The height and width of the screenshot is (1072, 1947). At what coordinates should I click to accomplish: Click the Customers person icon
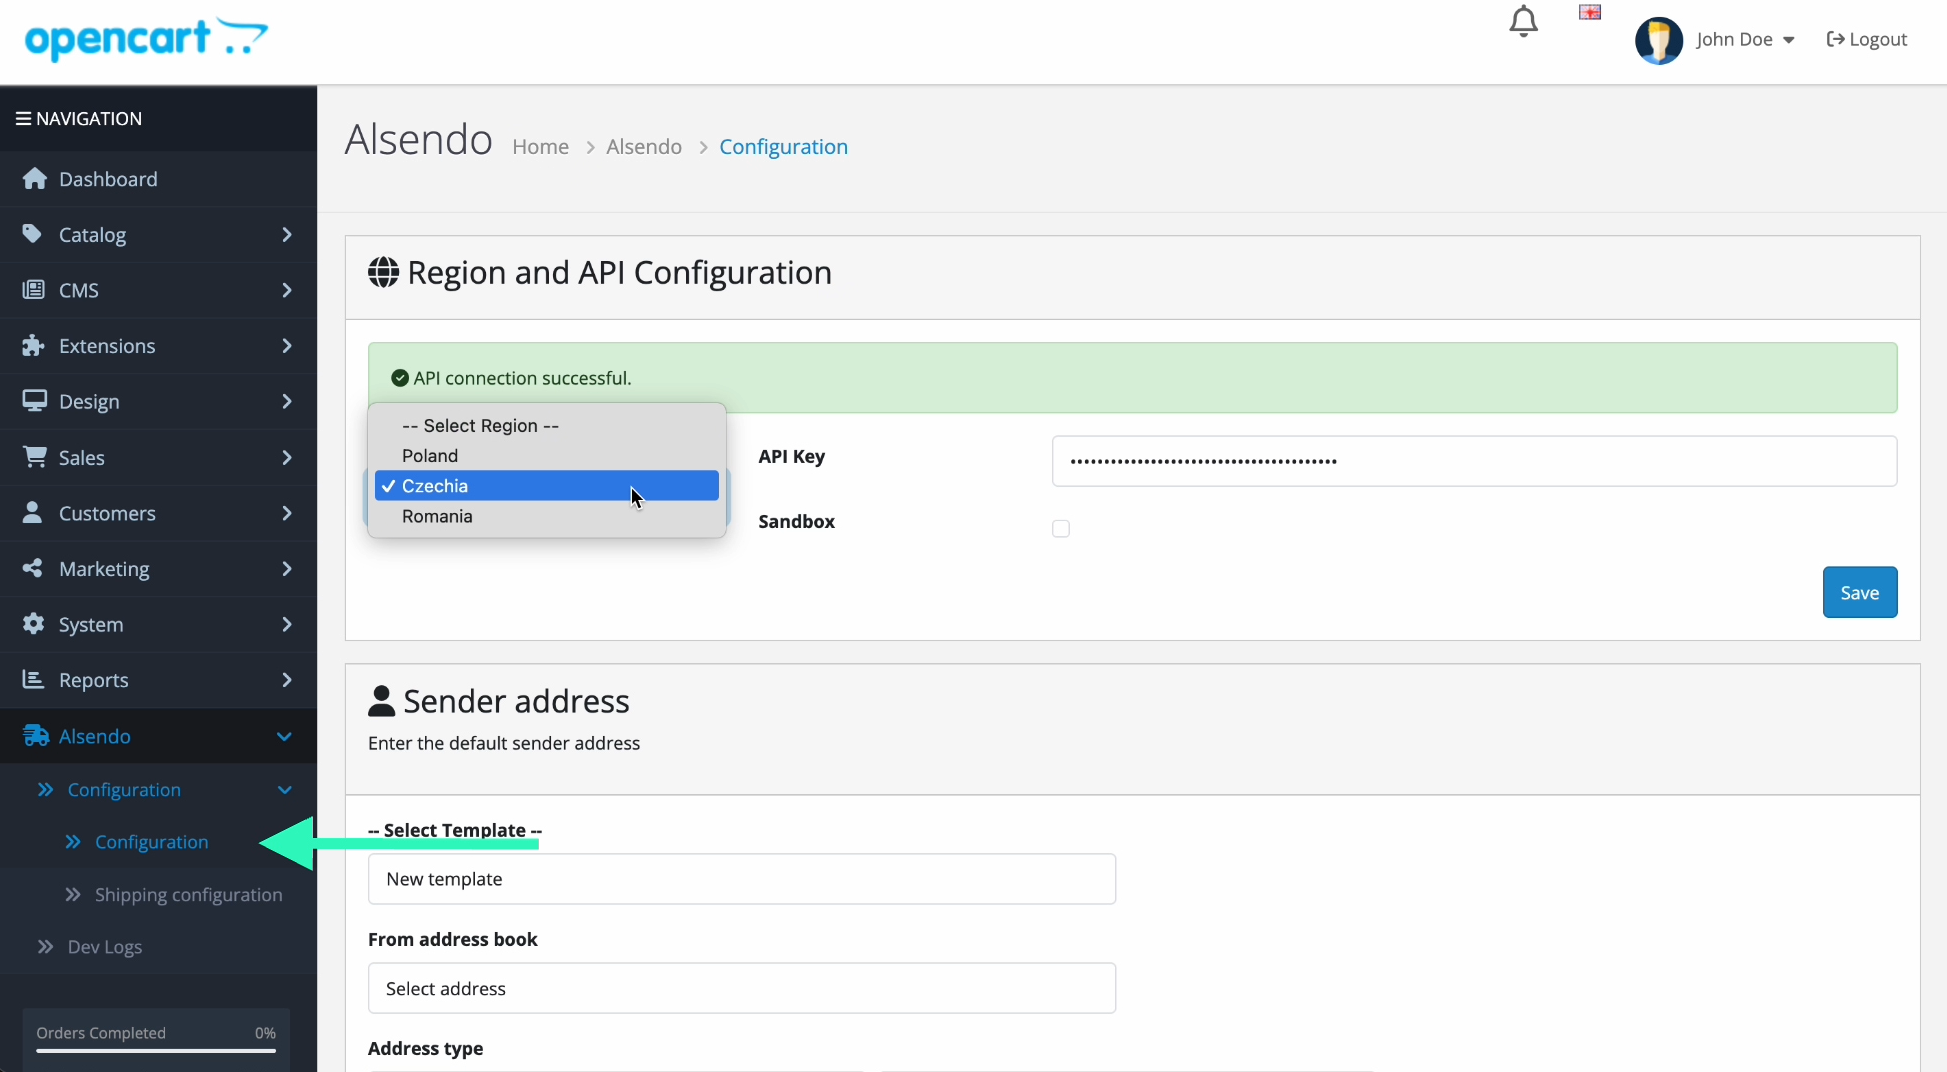pyautogui.click(x=33, y=512)
